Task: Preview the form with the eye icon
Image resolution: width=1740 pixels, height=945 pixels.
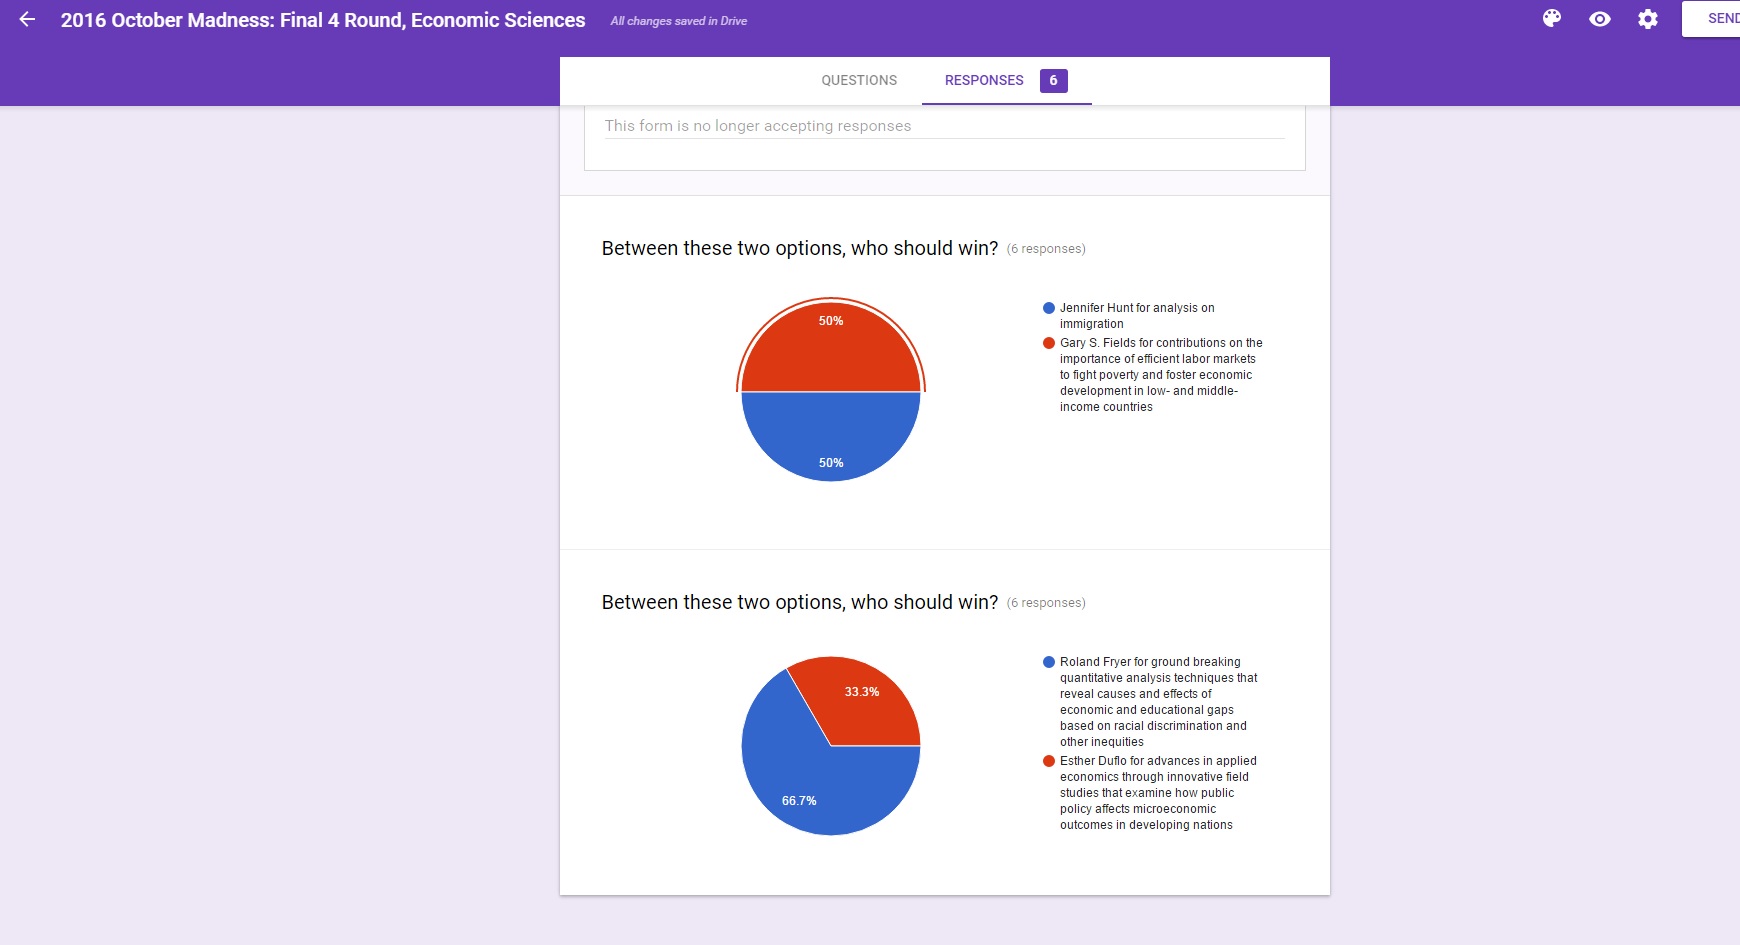Action: (1599, 19)
